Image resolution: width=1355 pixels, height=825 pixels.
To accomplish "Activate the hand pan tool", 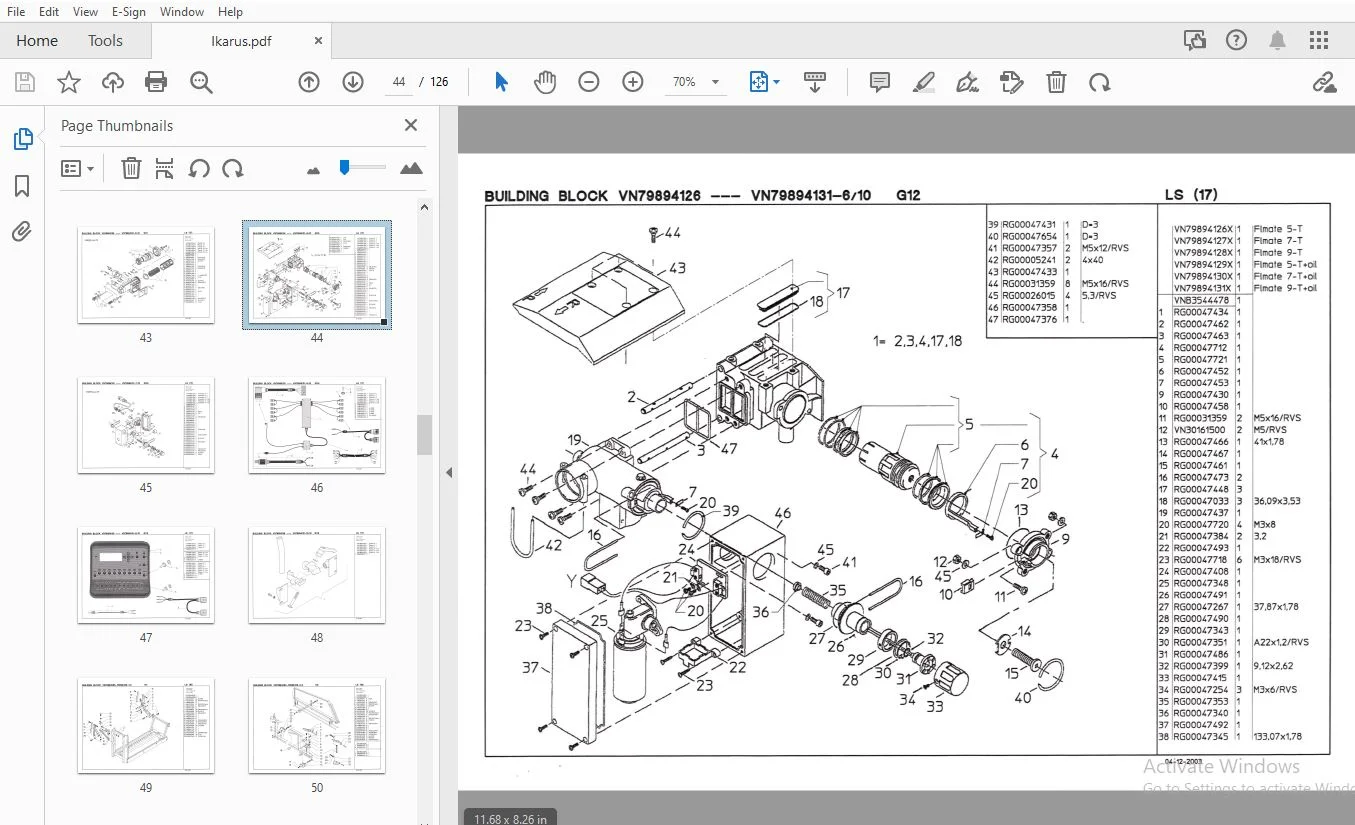I will pos(545,82).
